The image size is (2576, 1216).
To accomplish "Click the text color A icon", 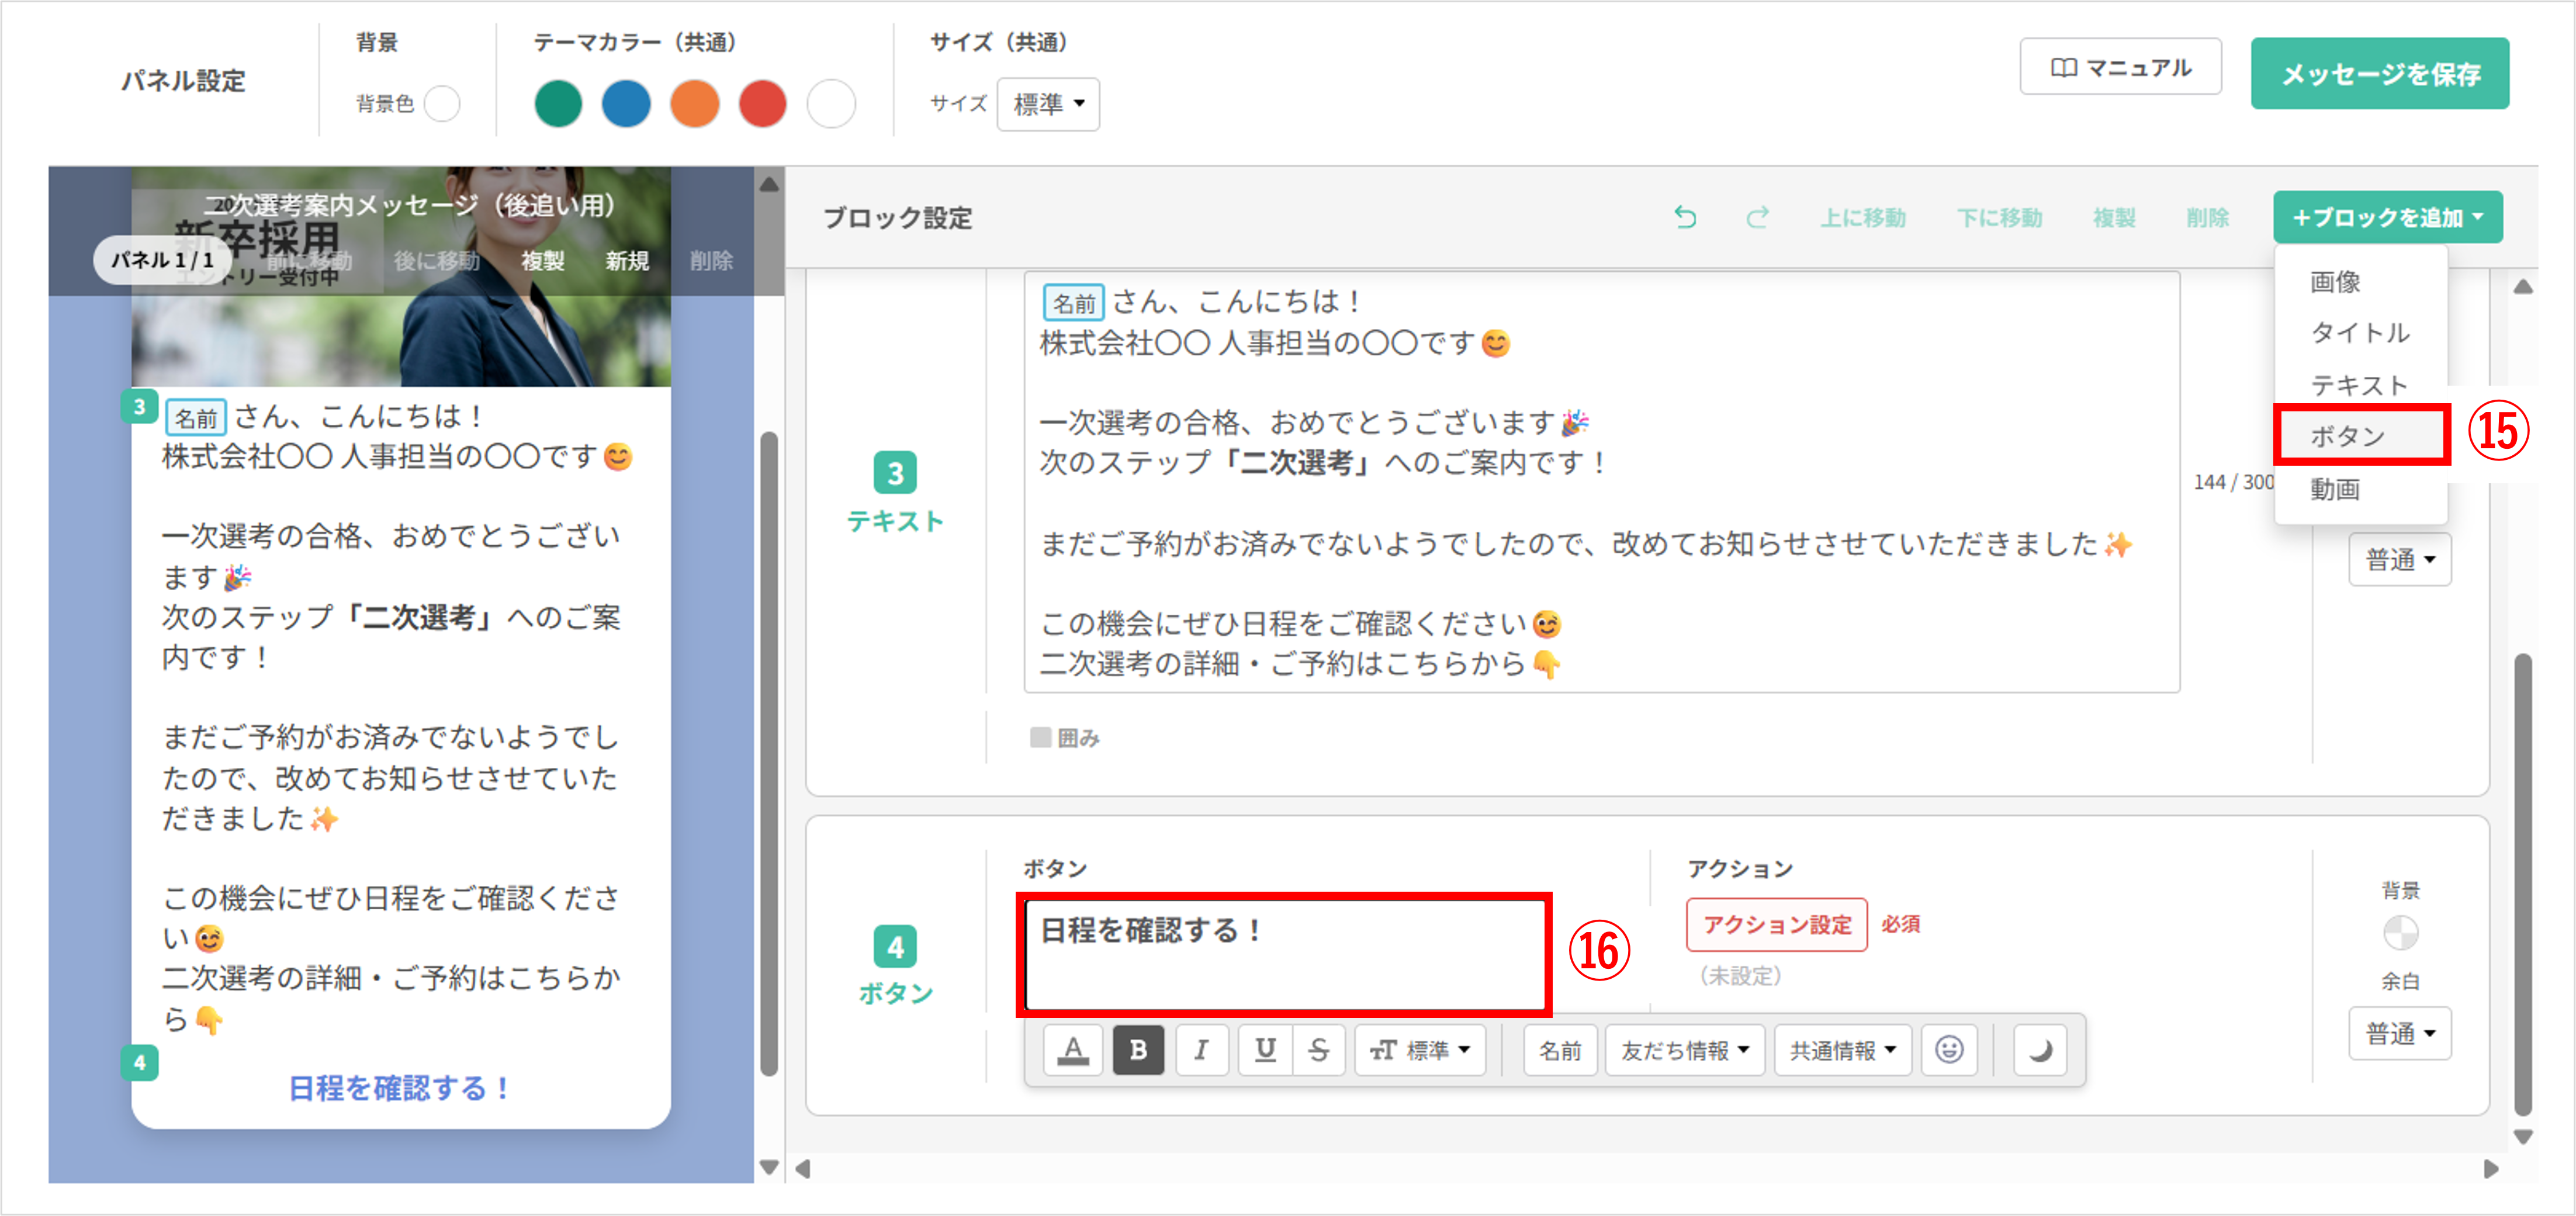I will click(x=1073, y=1049).
